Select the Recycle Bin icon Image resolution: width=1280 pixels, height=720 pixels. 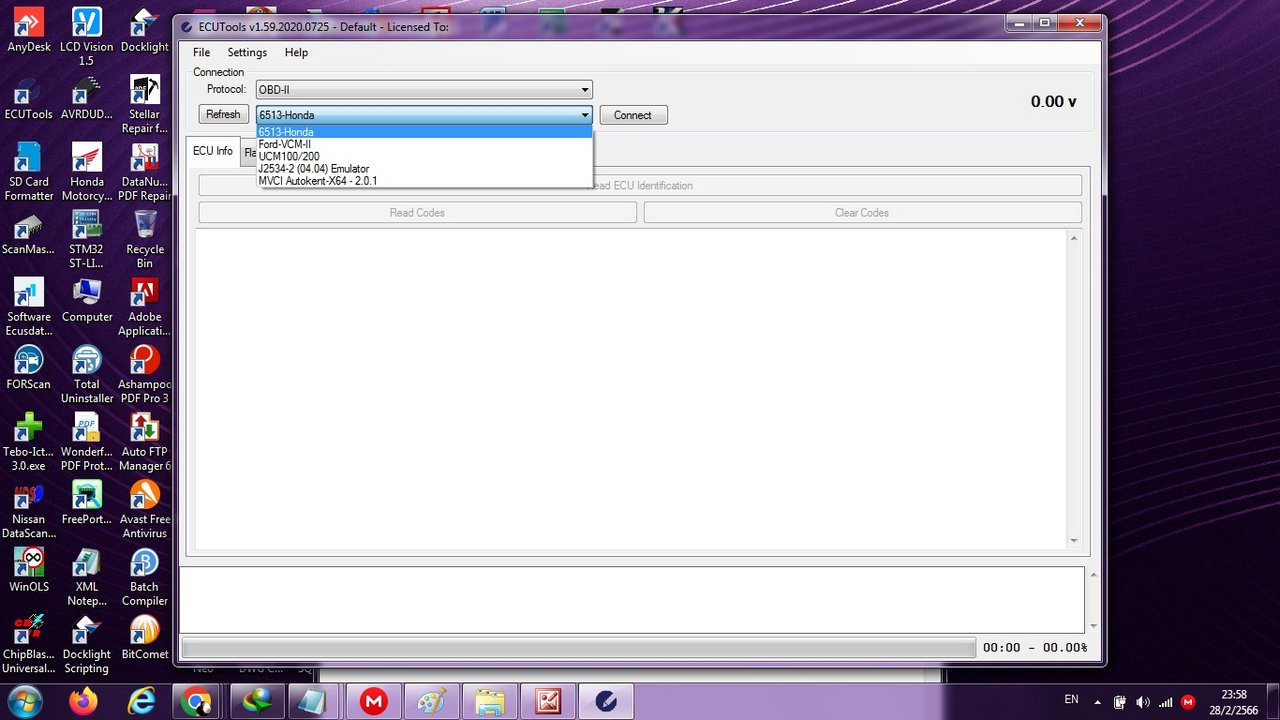pyautogui.click(x=145, y=239)
